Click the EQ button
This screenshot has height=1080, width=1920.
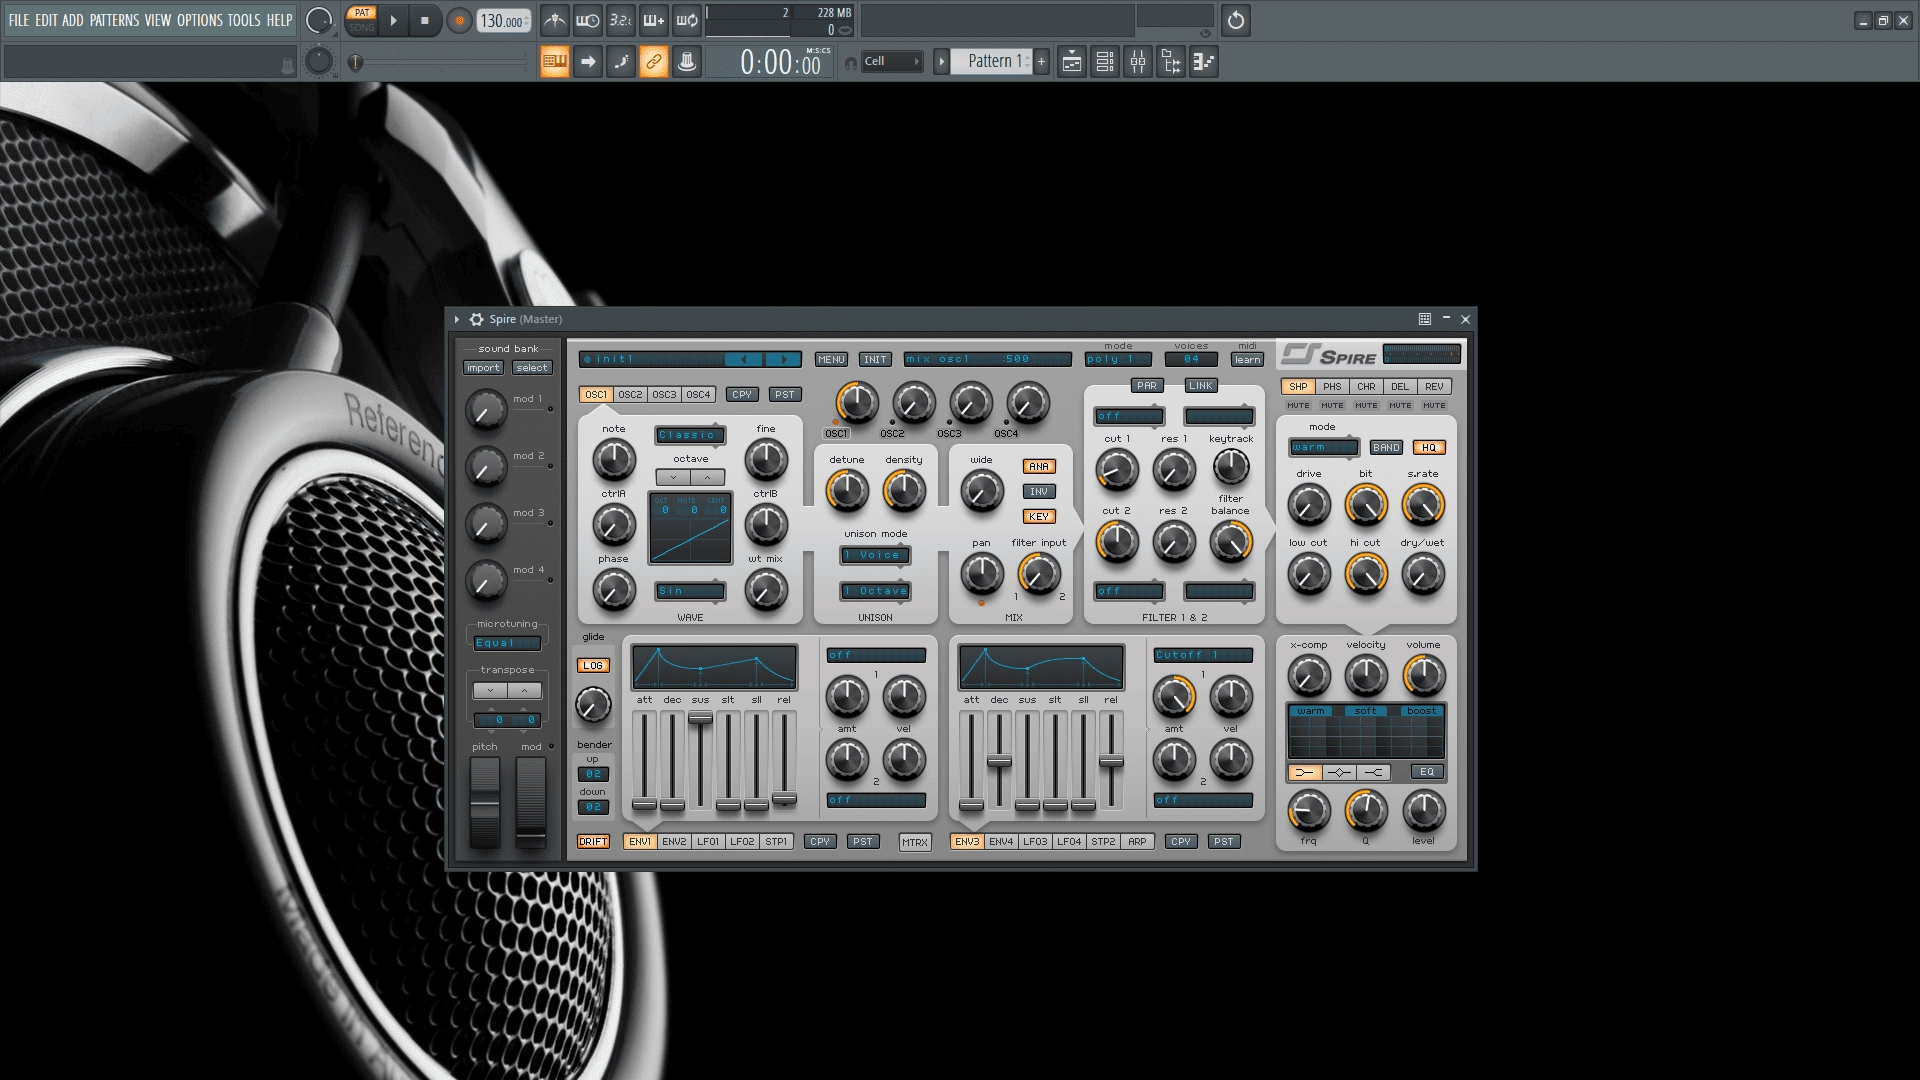[1427, 772]
